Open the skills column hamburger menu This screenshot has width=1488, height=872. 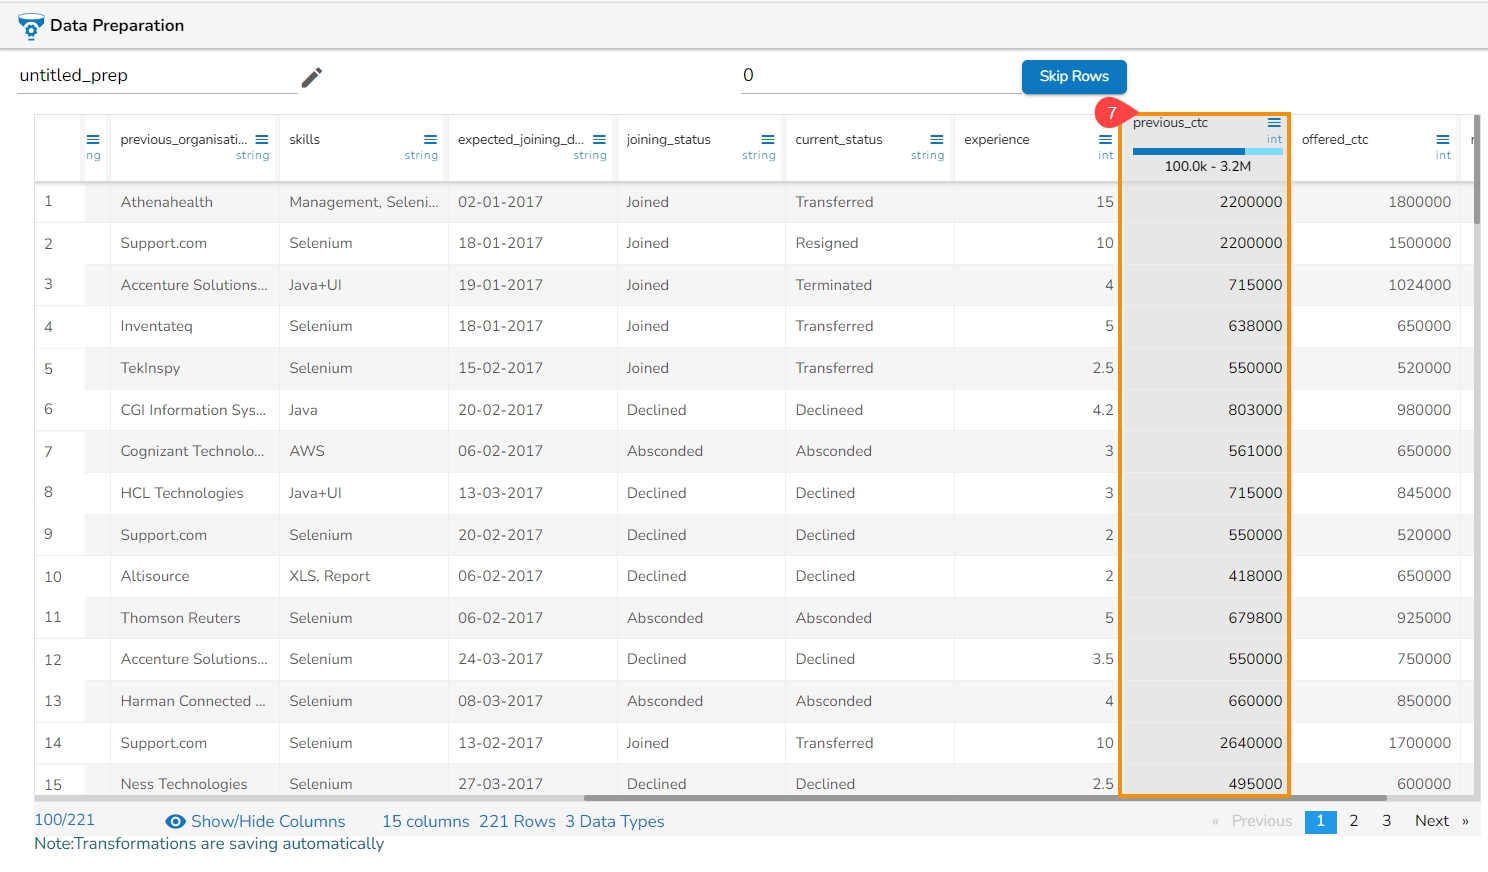pyautogui.click(x=431, y=140)
